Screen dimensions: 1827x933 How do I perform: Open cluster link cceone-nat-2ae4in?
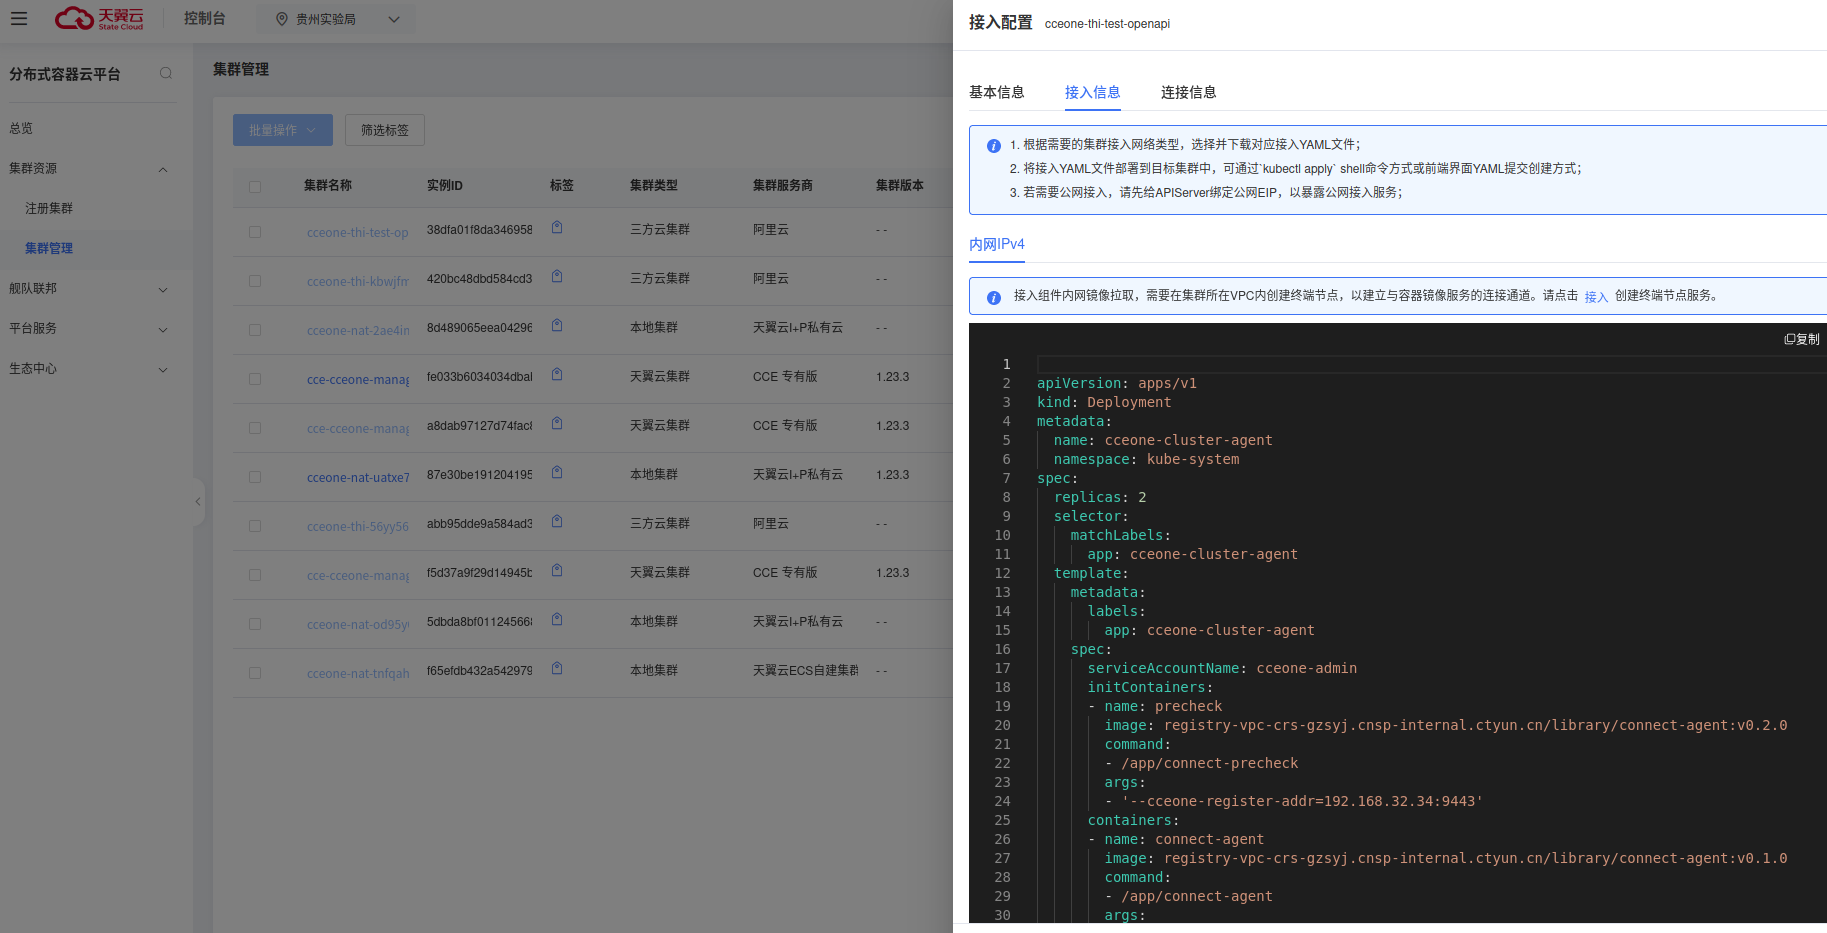tap(358, 331)
